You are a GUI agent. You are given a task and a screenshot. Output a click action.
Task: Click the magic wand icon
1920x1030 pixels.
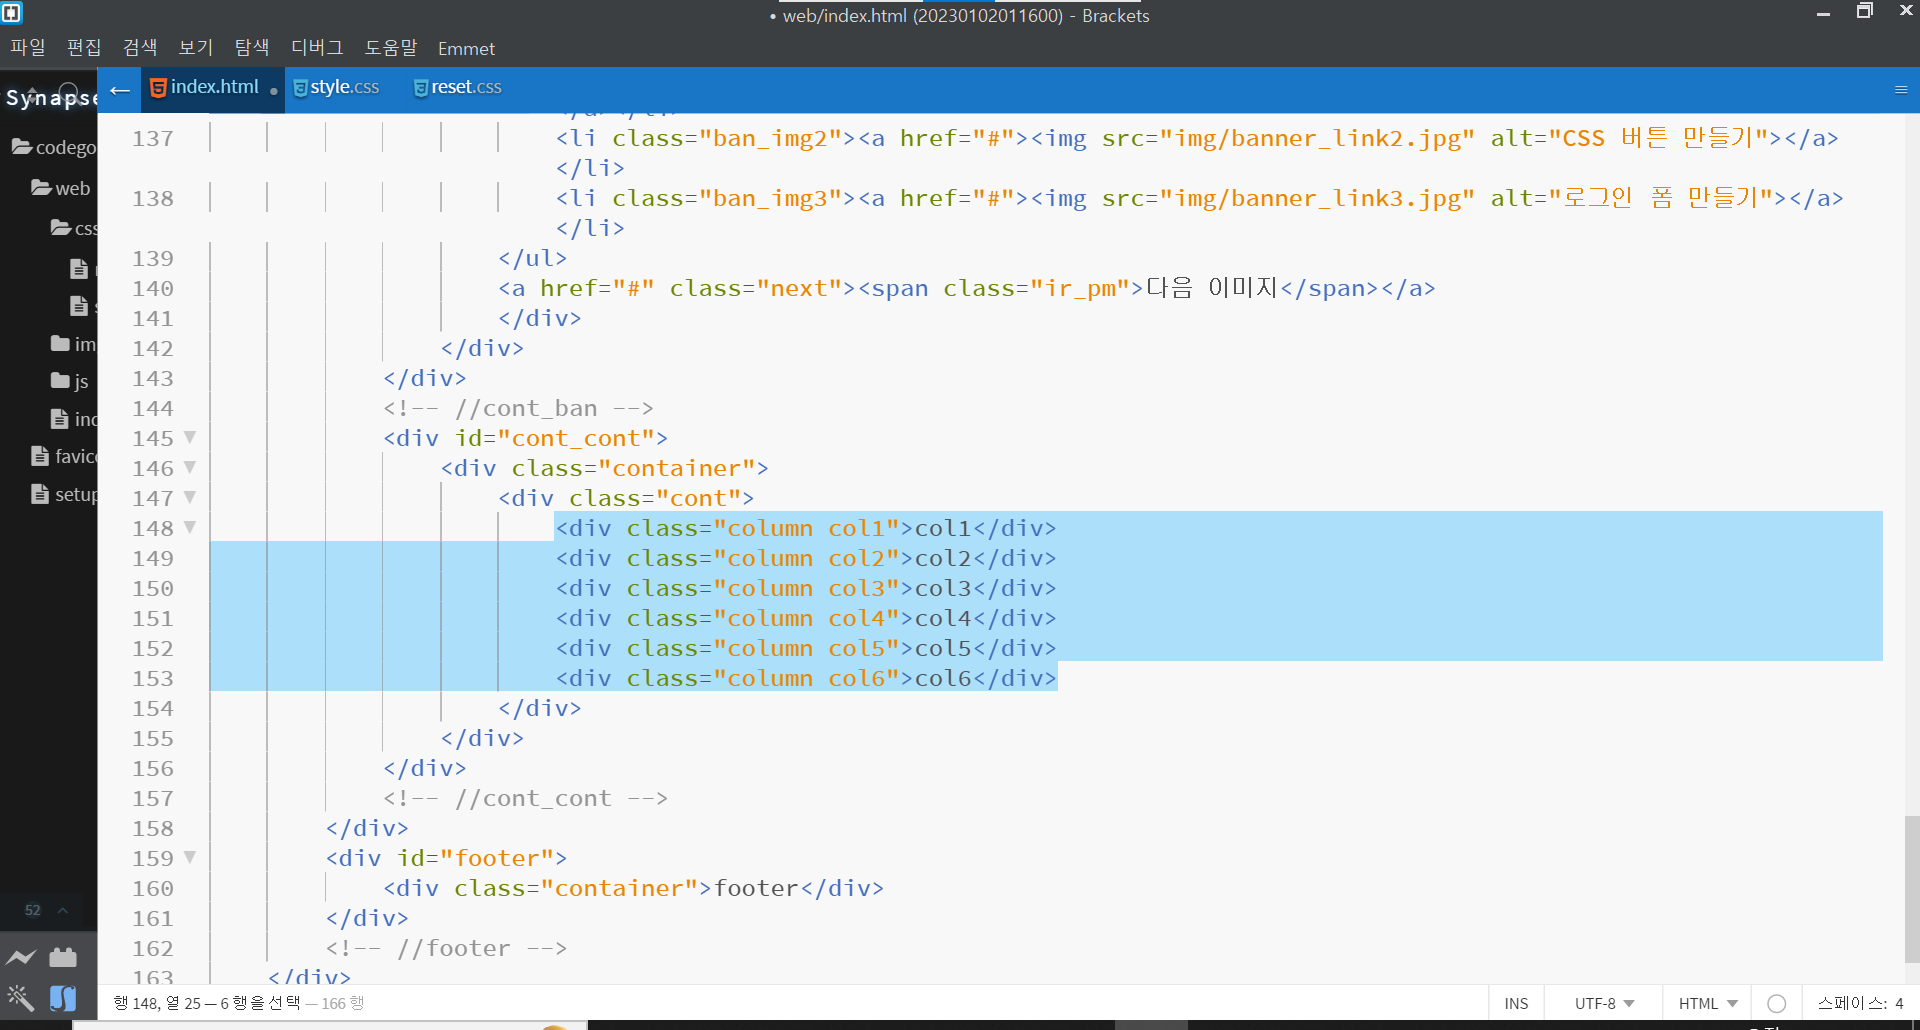click(x=20, y=997)
